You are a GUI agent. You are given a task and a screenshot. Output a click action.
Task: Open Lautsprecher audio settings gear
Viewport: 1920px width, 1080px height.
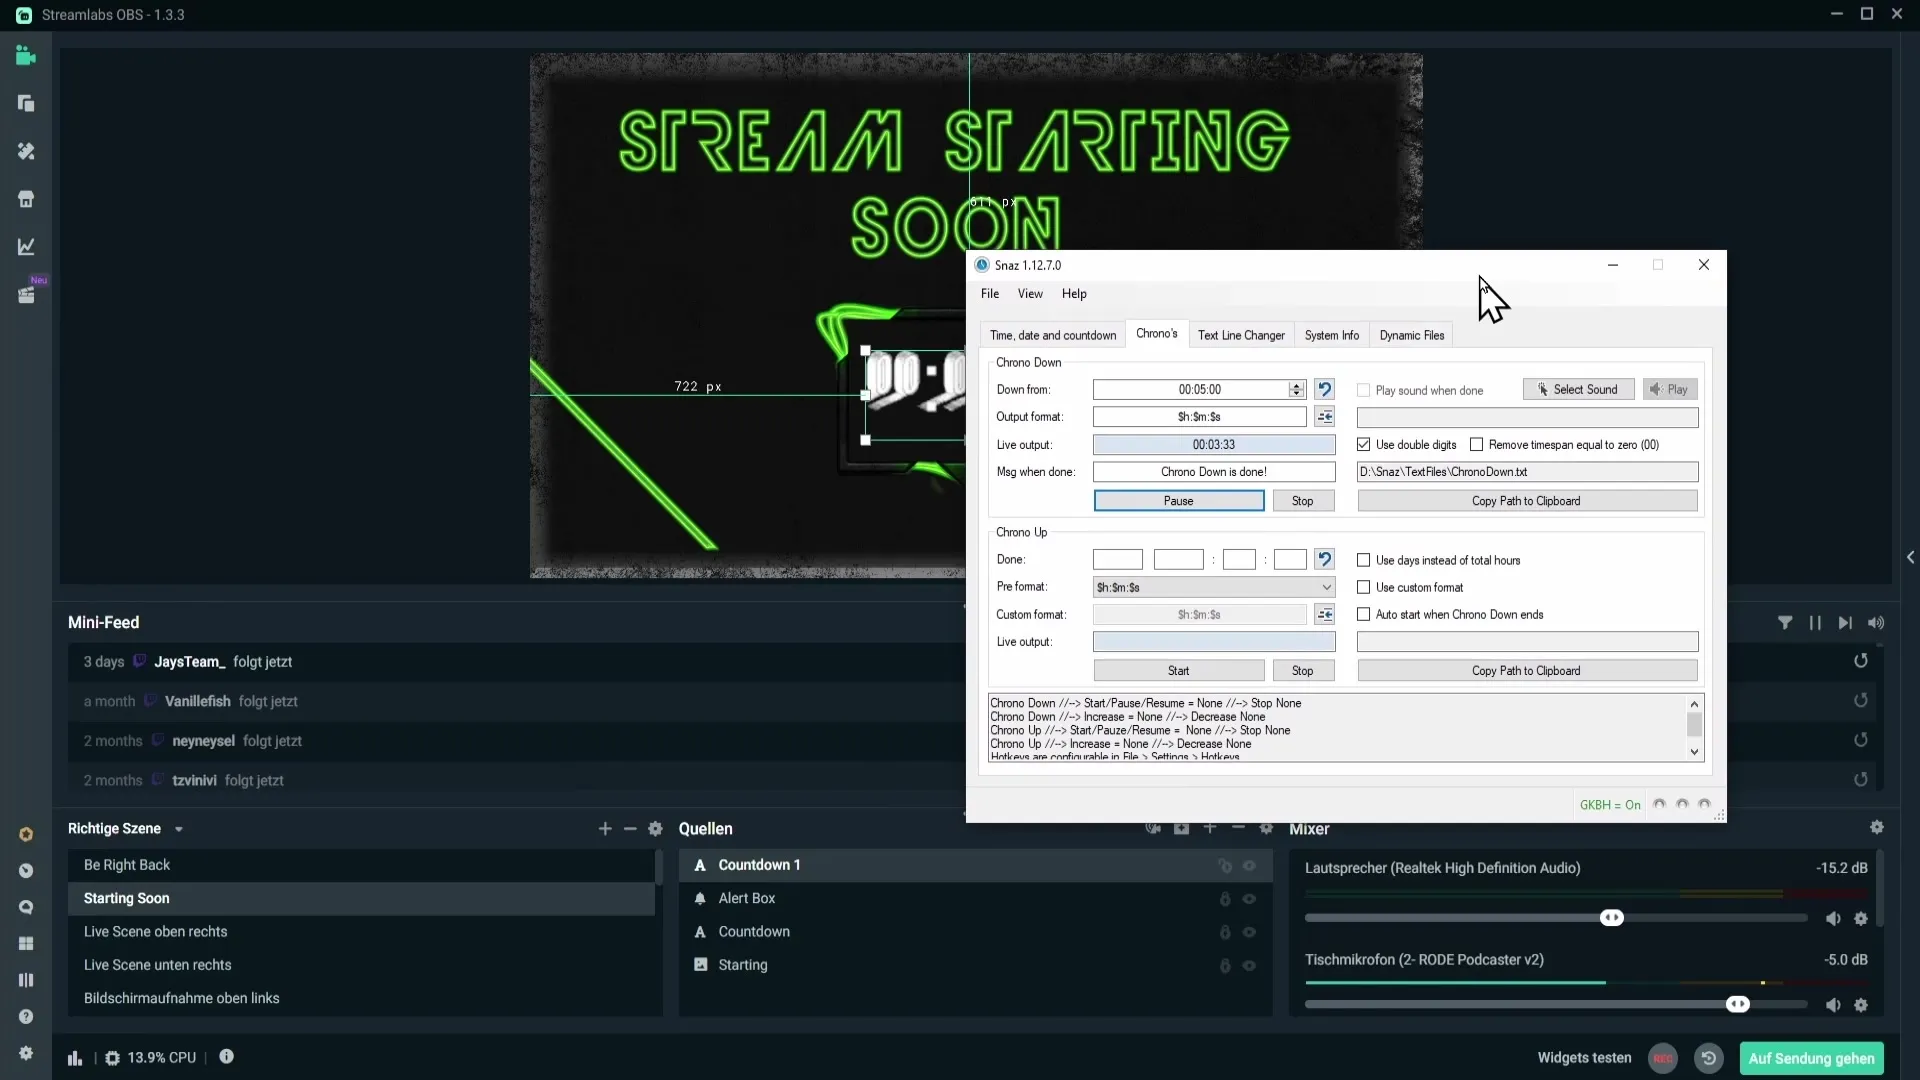1861,919
